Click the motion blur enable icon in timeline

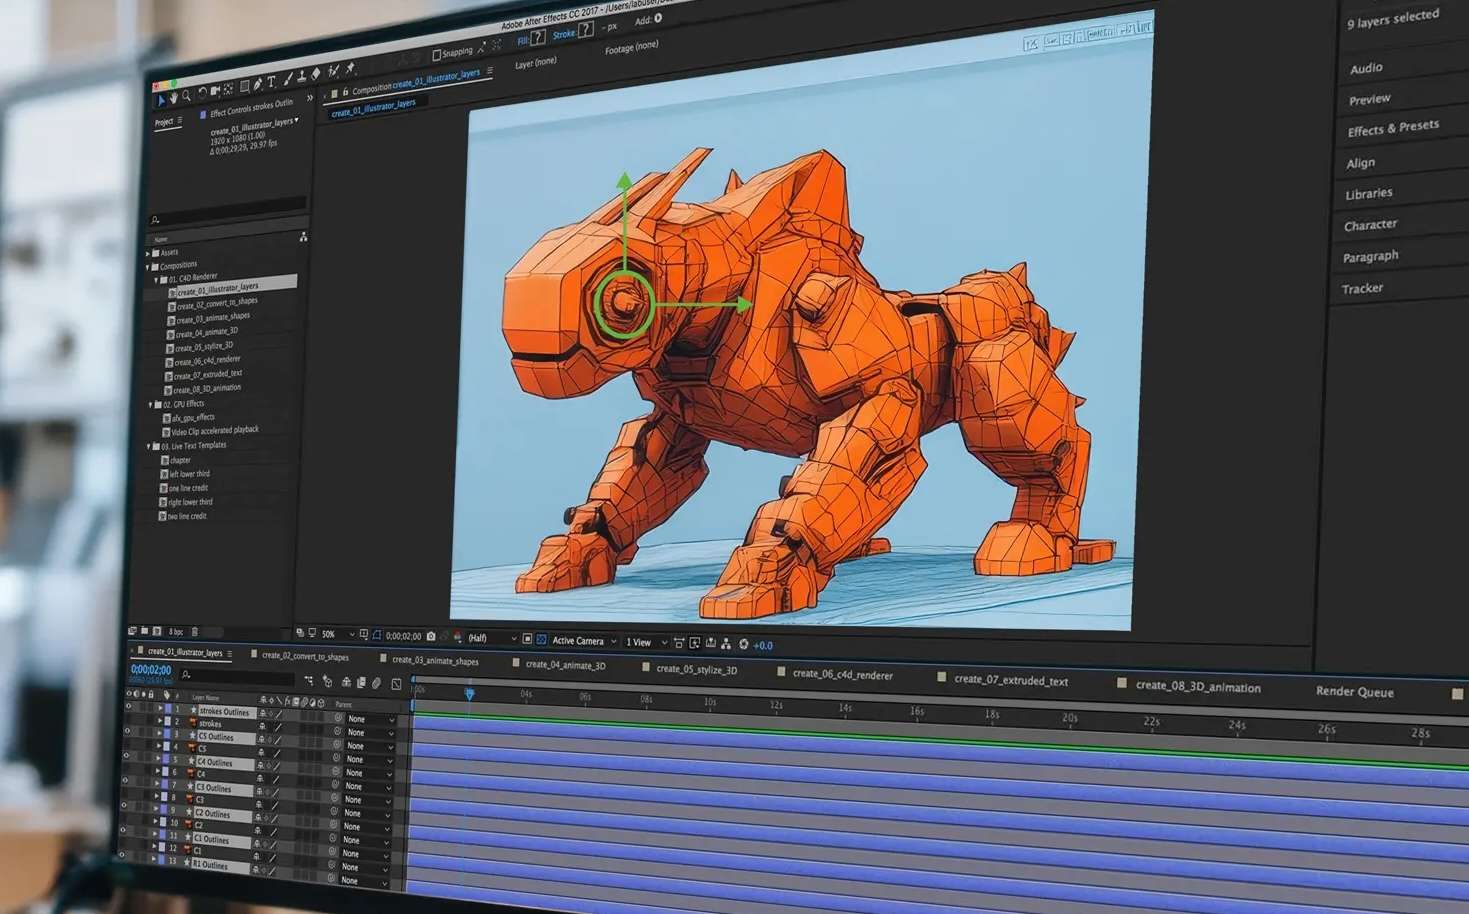[x=376, y=683]
